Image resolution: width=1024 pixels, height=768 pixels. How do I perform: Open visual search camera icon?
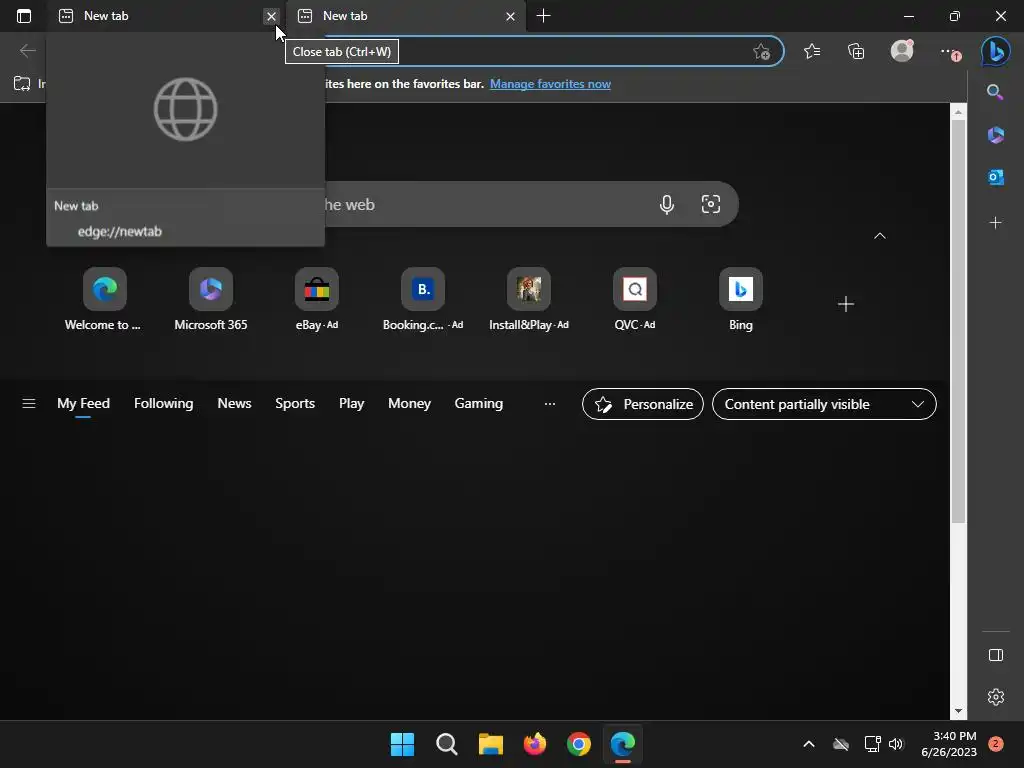click(x=711, y=204)
